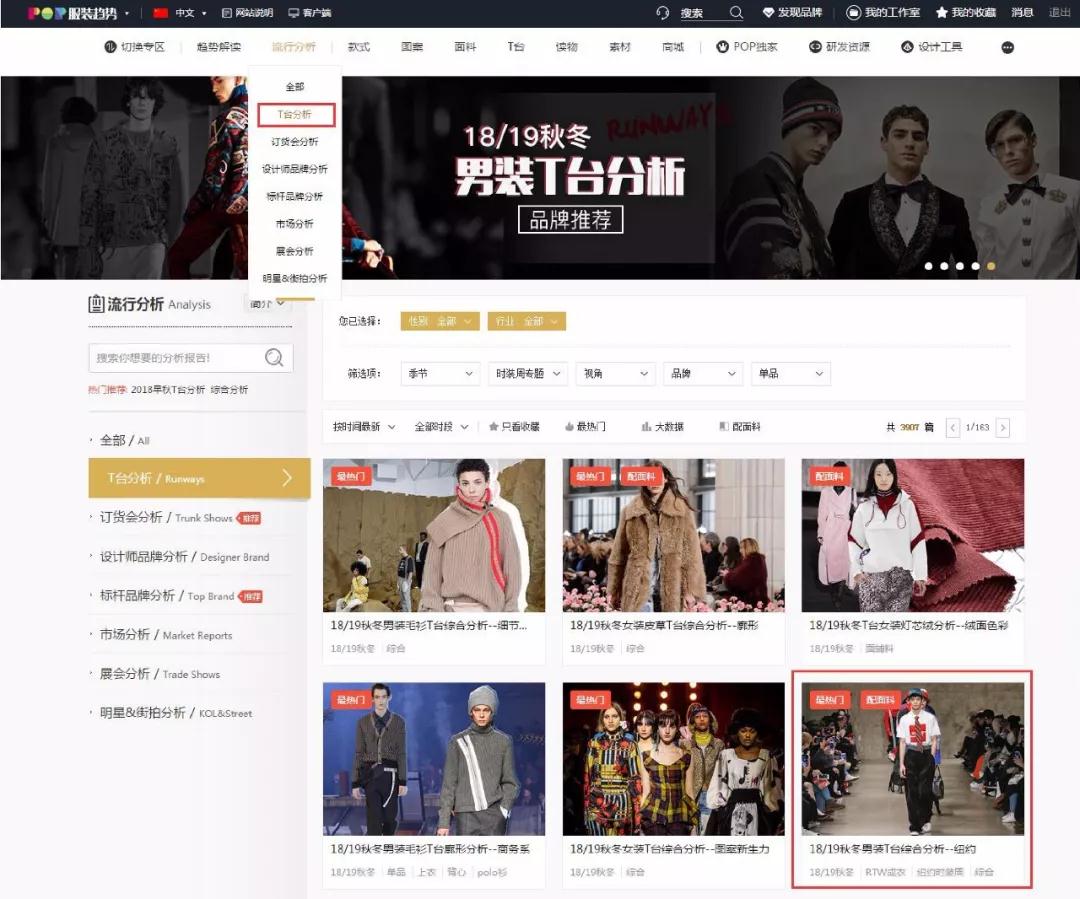Select the last yellow carousel dot

pos(990,266)
